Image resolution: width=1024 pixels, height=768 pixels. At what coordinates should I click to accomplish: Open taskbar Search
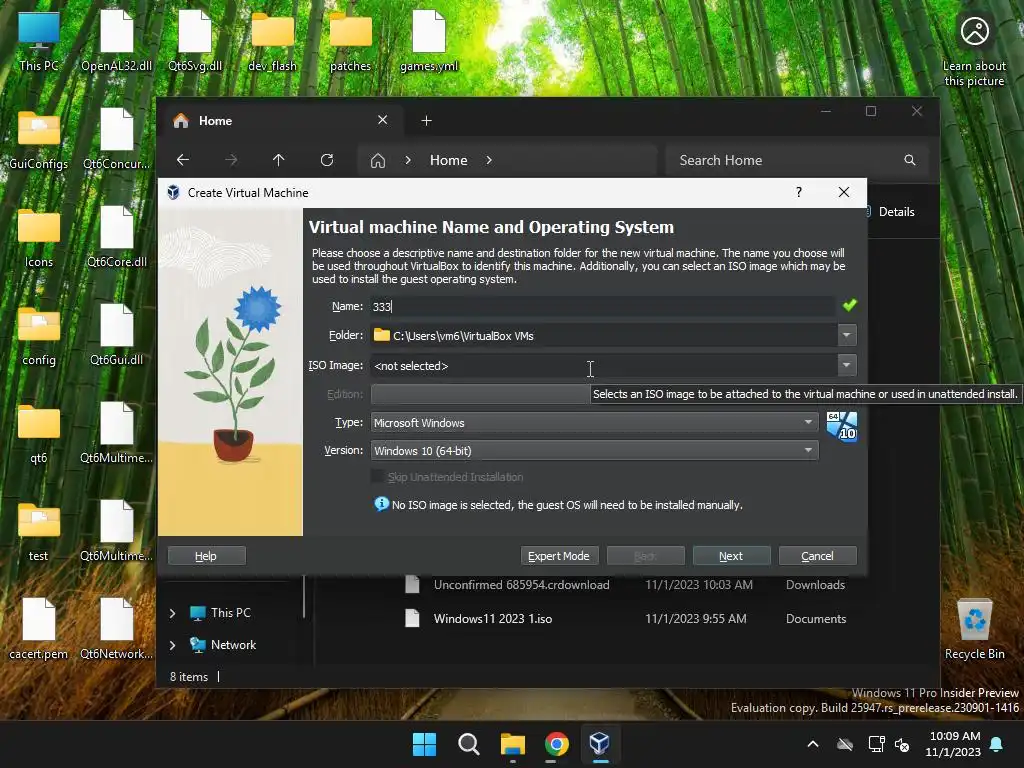[468, 744]
